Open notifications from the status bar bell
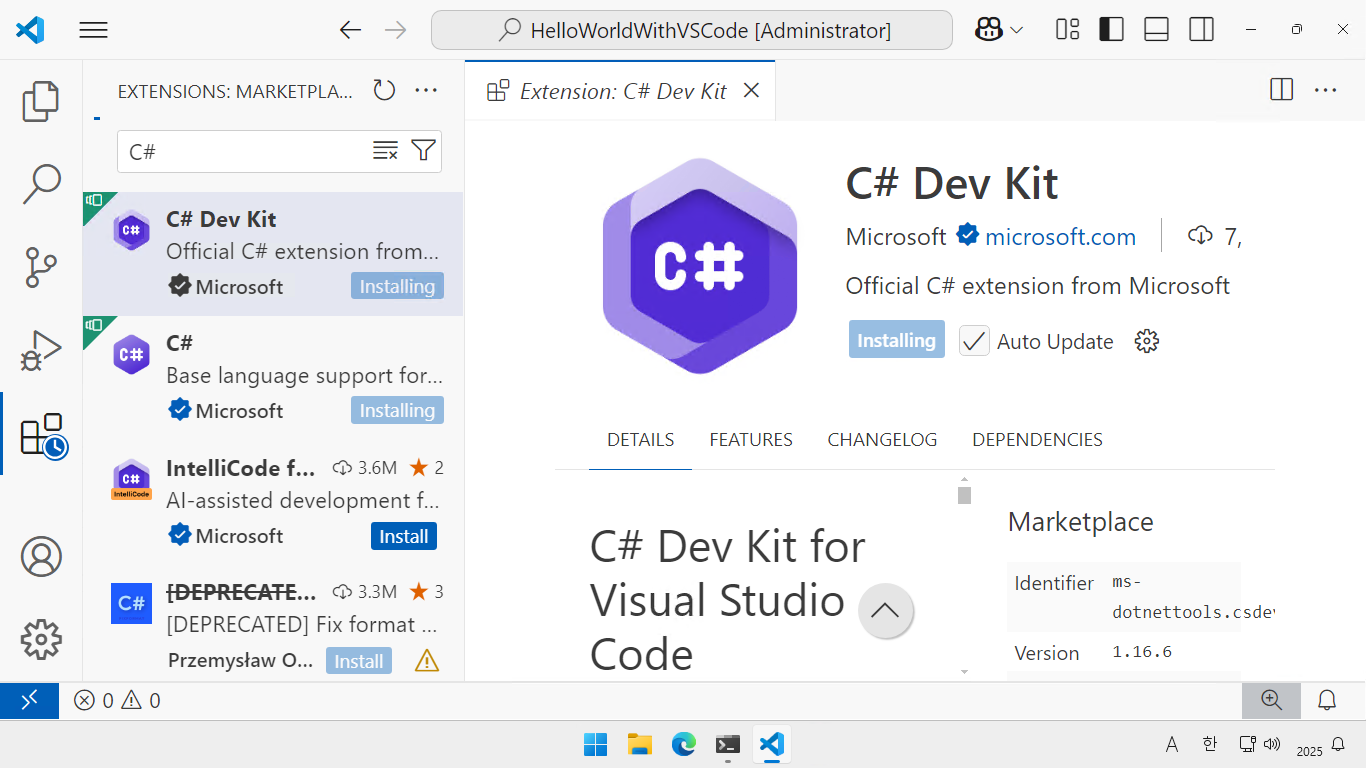Image resolution: width=1366 pixels, height=768 pixels. 1327,700
